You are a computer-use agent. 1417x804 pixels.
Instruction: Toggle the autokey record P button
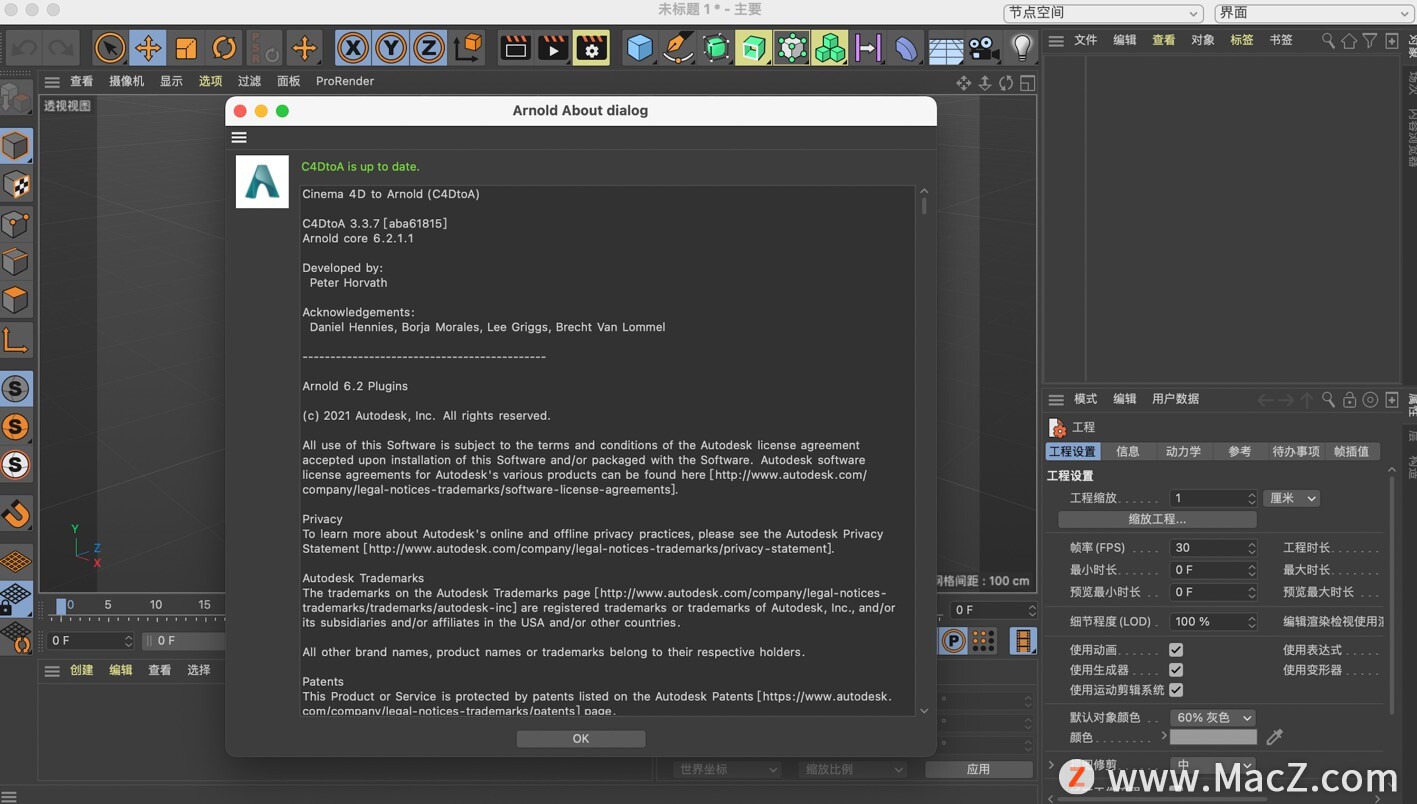click(954, 641)
